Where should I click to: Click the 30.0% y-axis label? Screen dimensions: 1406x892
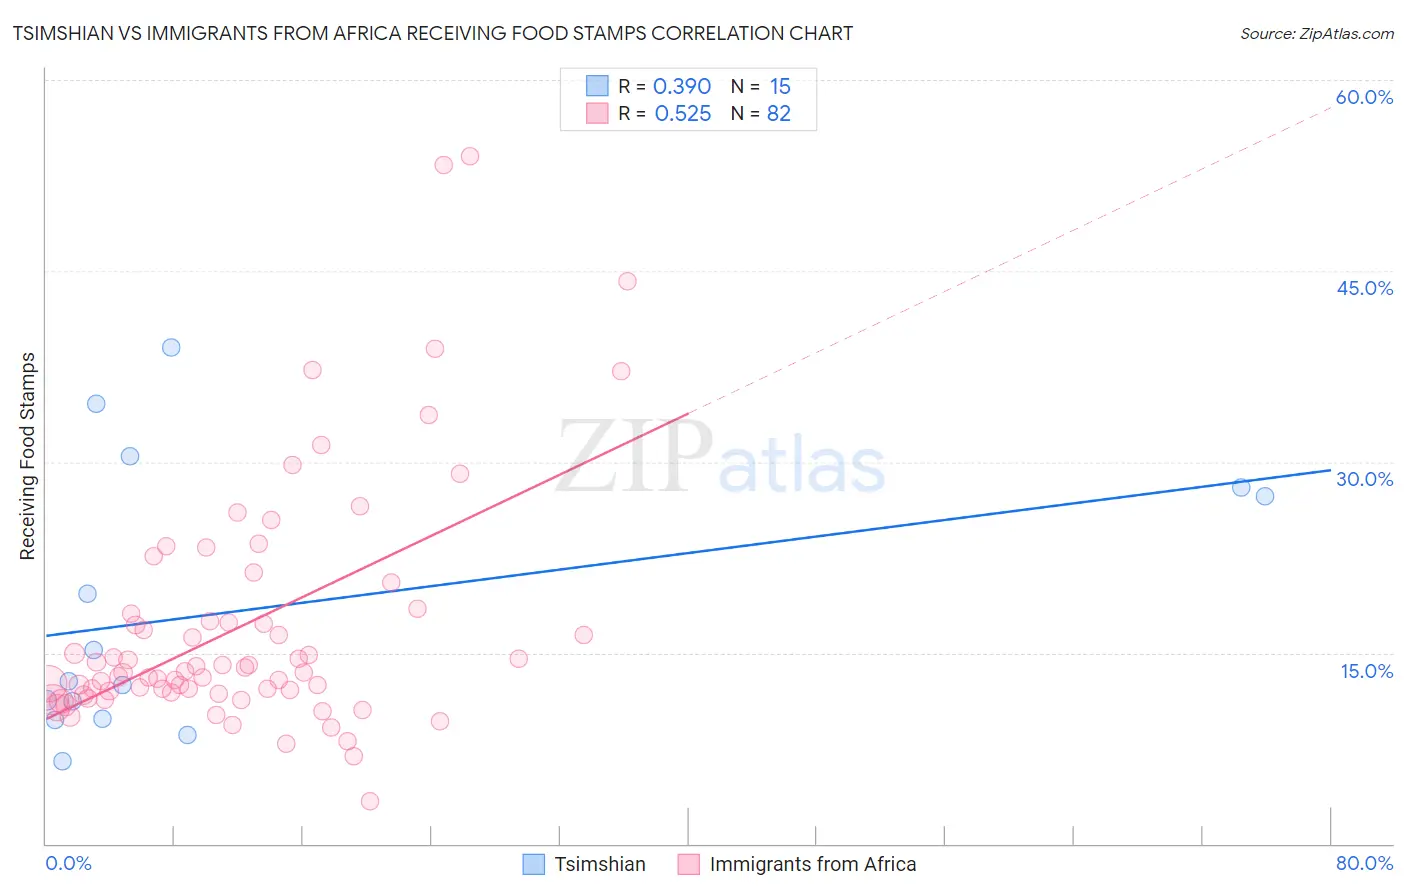click(x=1364, y=479)
